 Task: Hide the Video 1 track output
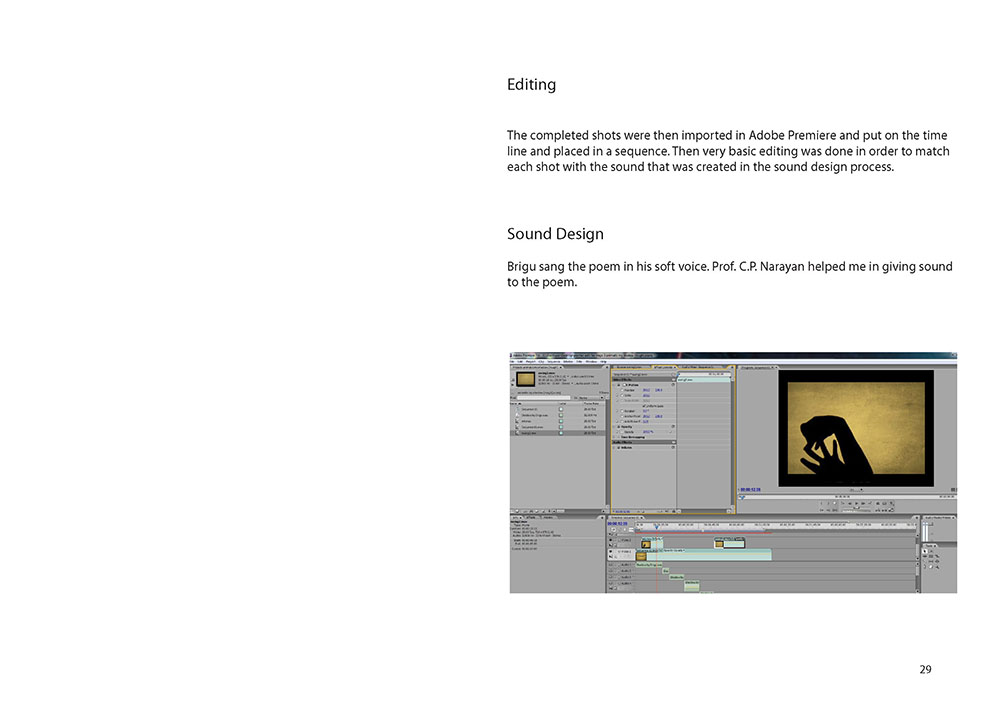(x=611, y=551)
